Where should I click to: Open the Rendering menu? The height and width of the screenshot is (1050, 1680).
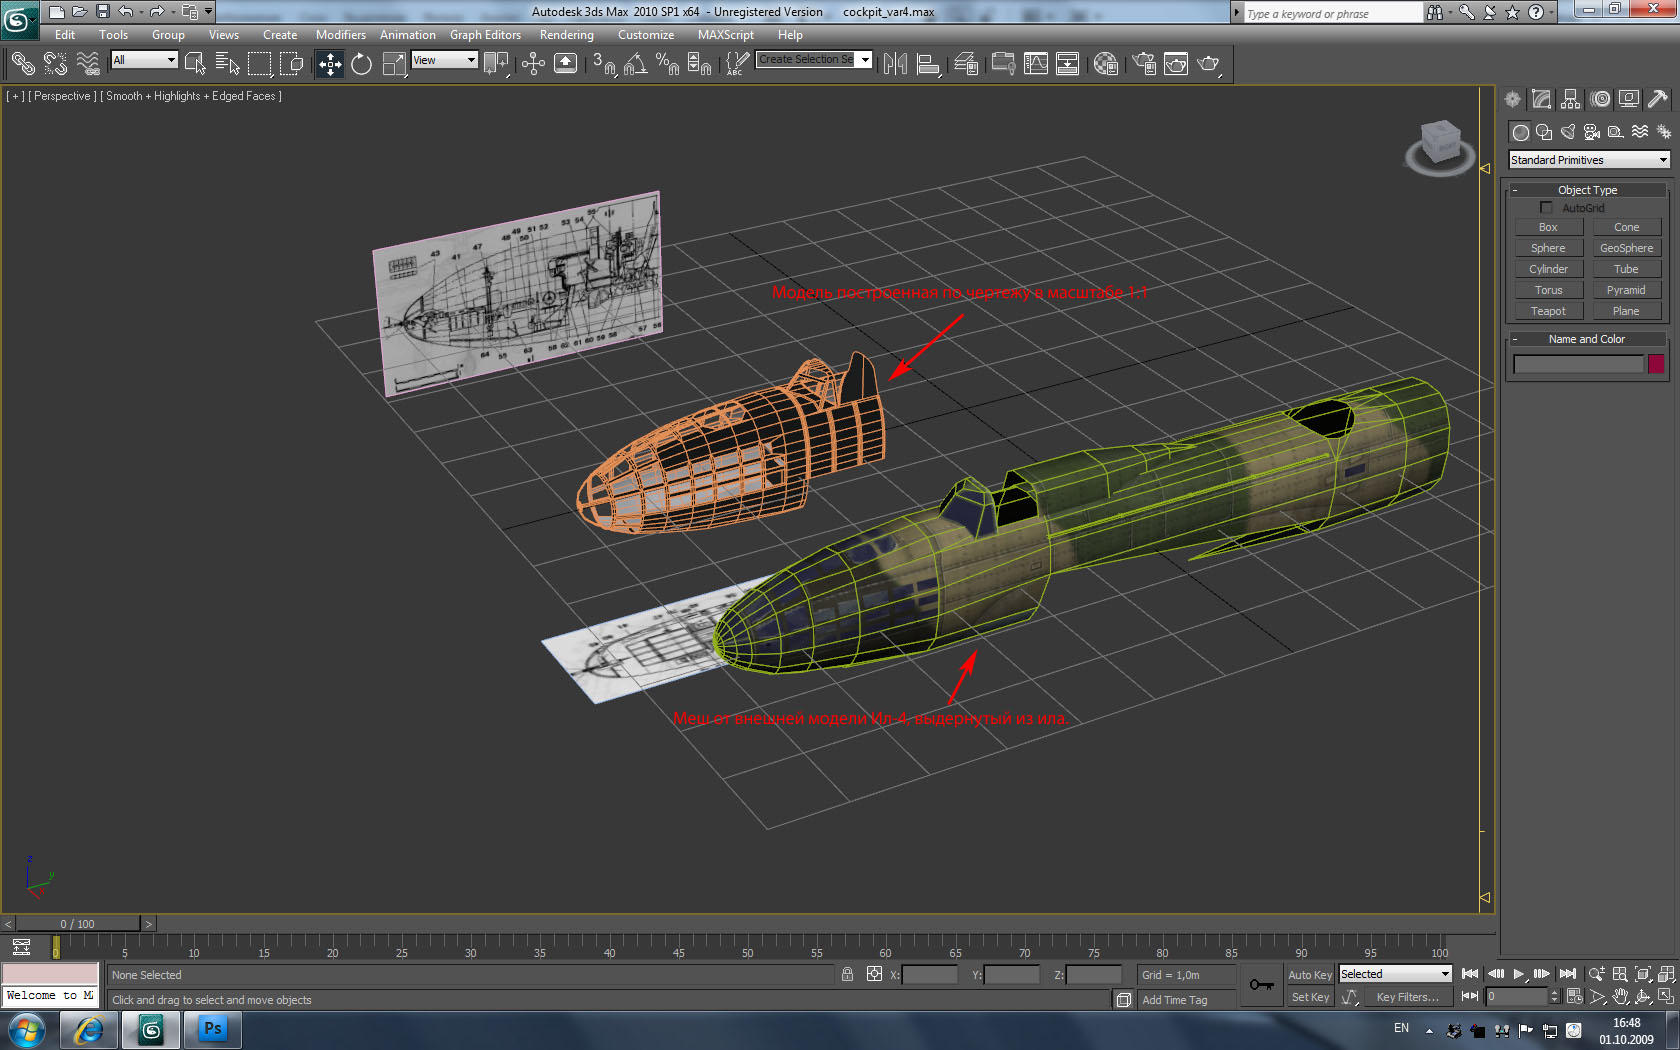click(x=566, y=35)
